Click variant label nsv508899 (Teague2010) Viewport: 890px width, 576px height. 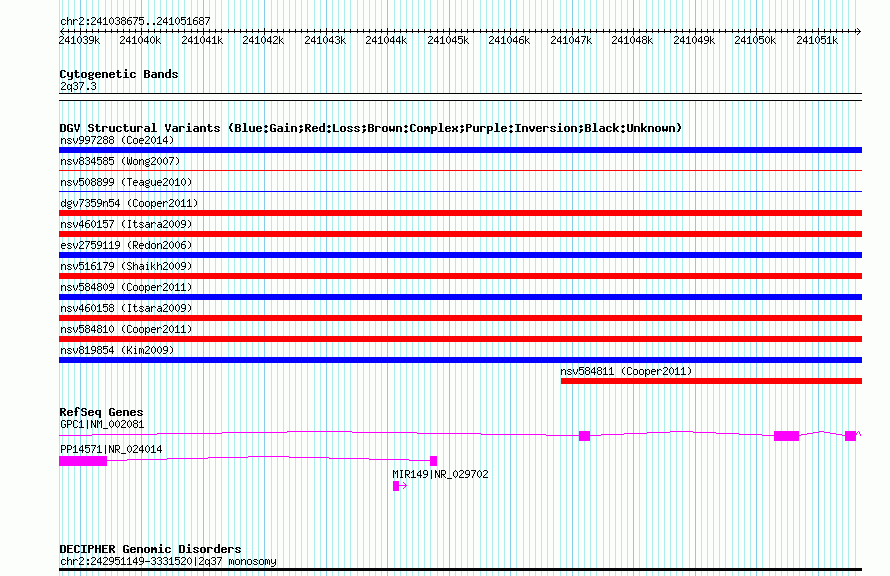(126, 182)
